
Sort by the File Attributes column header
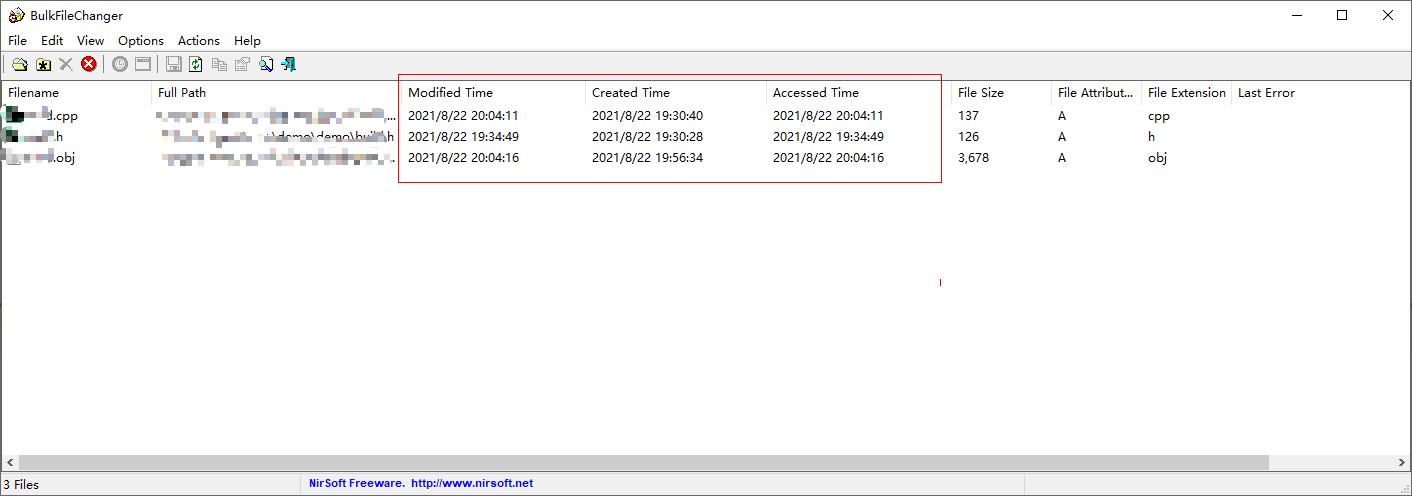click(x=1096, y=93)
